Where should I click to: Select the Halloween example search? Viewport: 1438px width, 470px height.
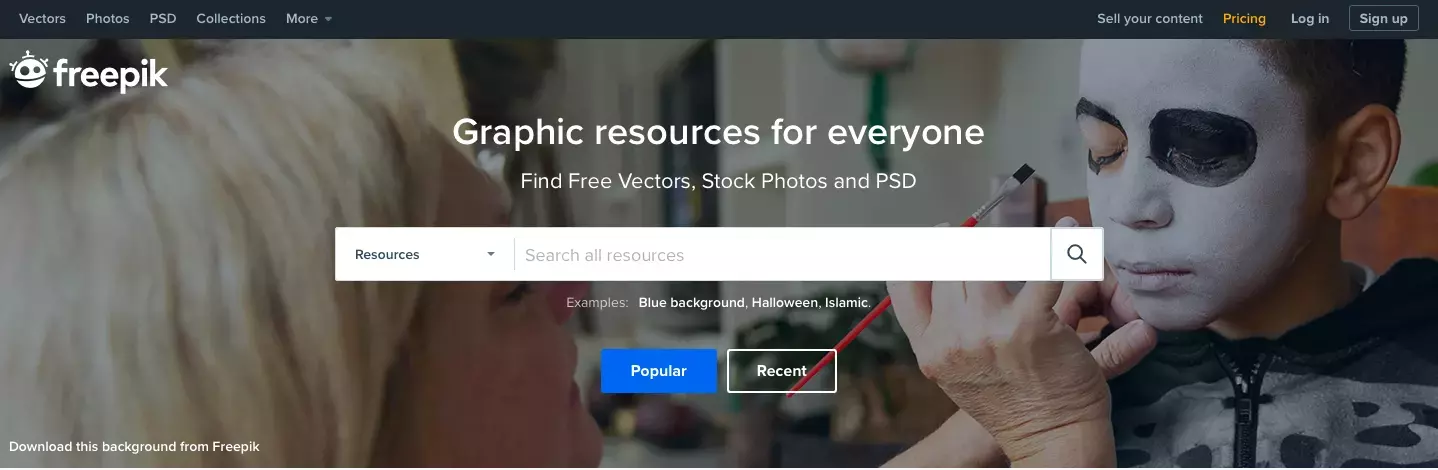coord(784,302)
